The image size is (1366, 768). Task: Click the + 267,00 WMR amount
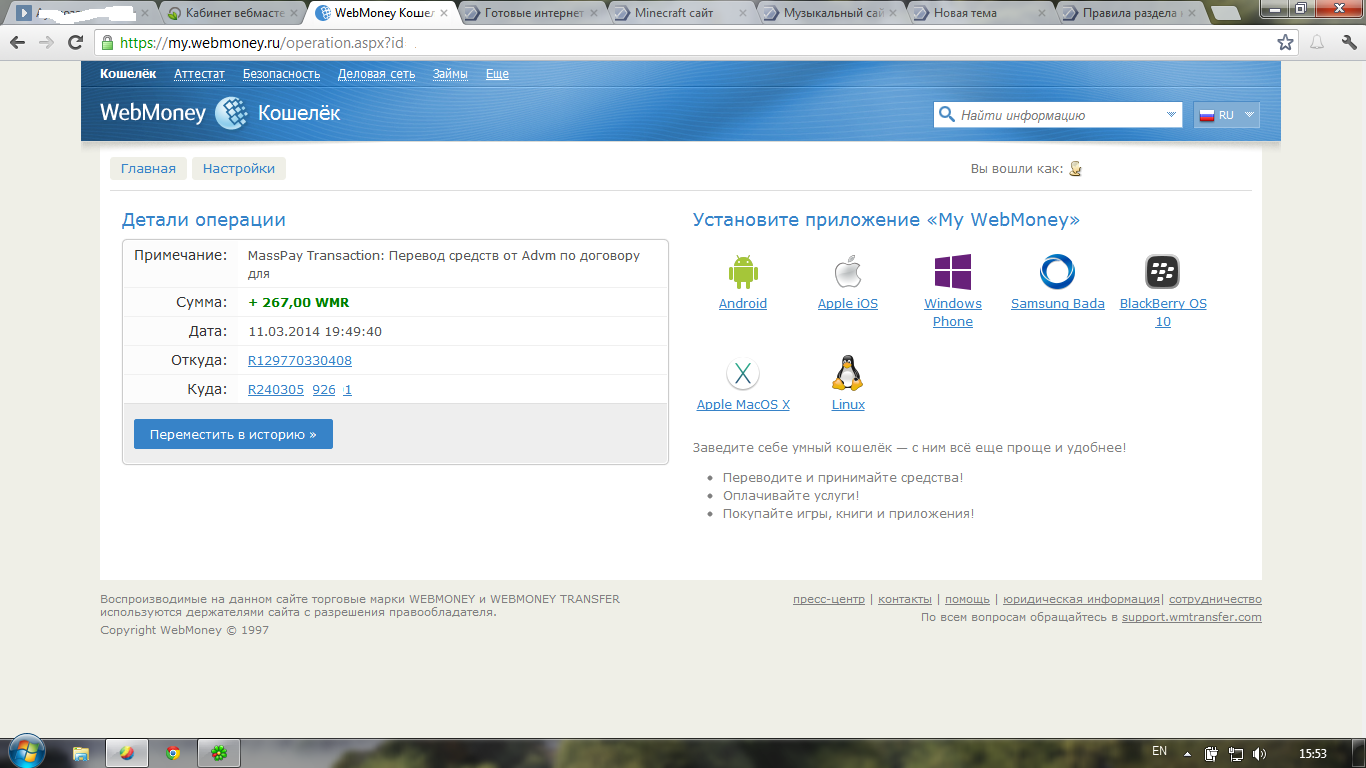click(299, 302)
